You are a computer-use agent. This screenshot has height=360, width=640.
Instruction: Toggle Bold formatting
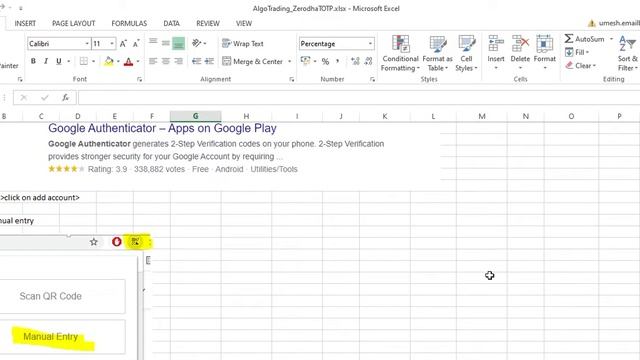coord(33,61)
